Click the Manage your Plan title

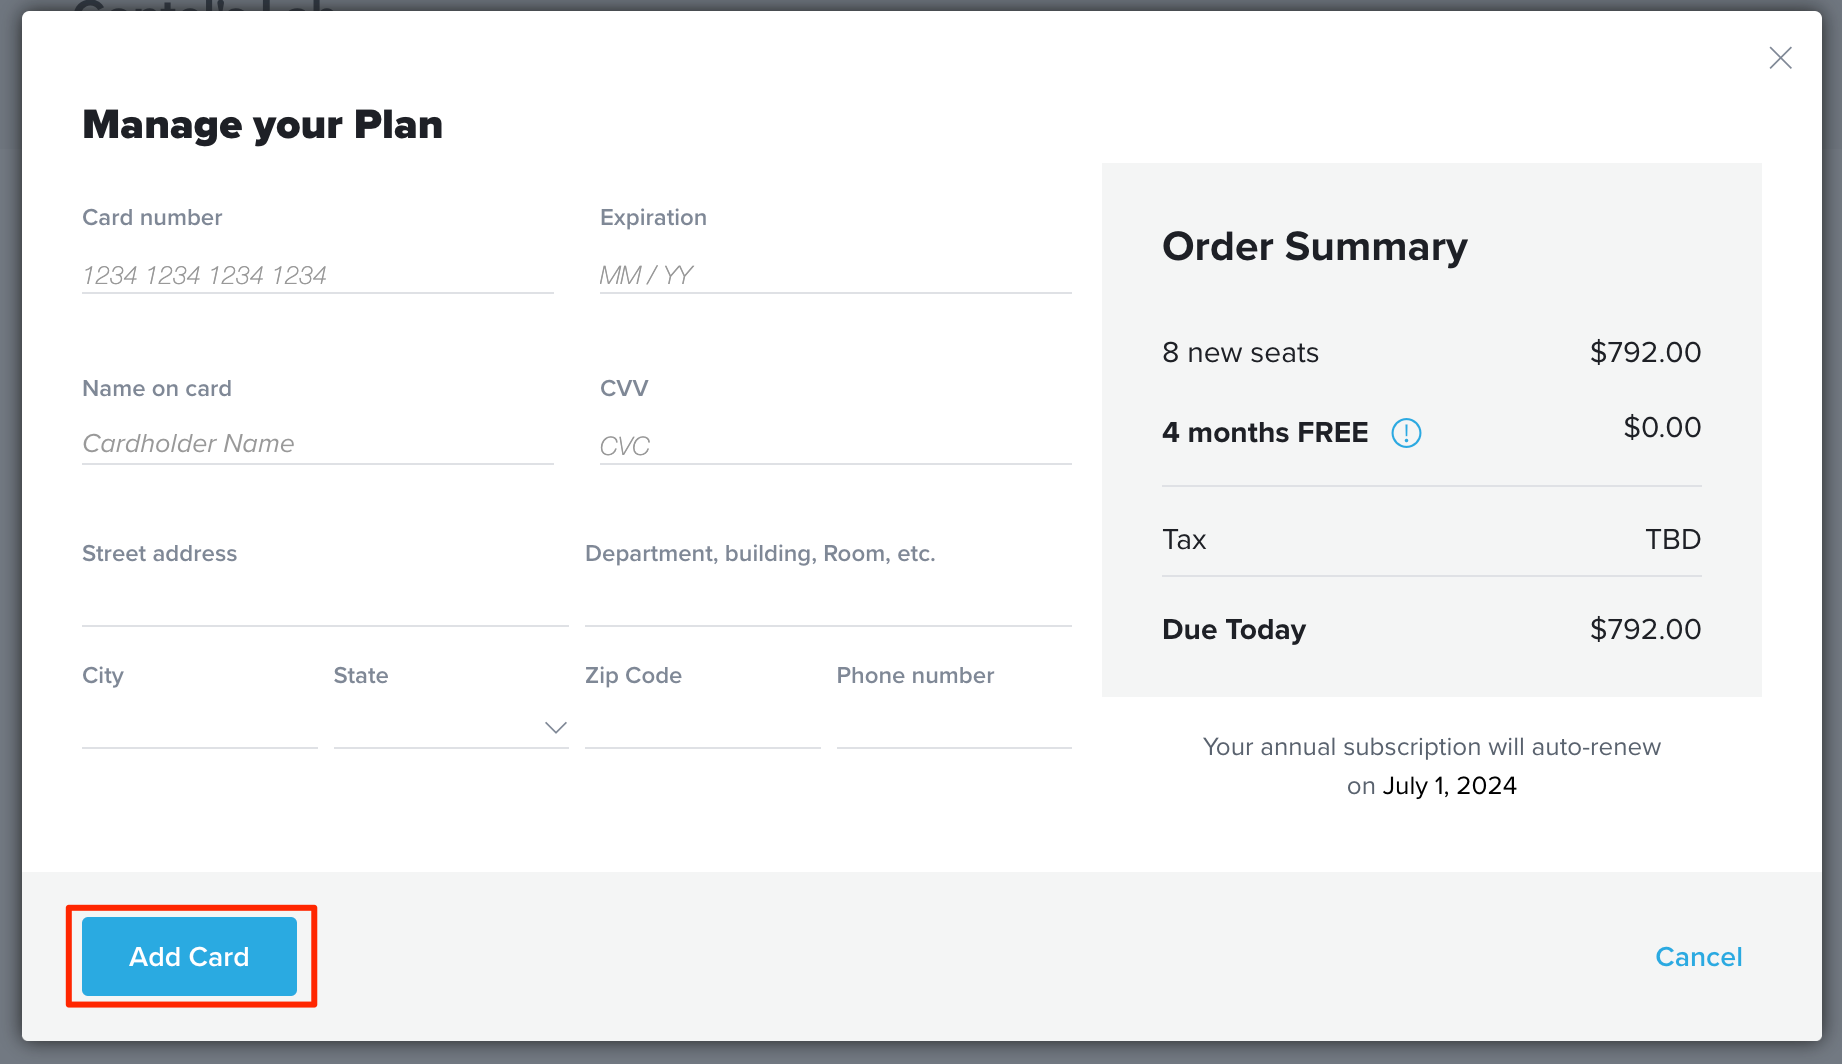(262, 125)
